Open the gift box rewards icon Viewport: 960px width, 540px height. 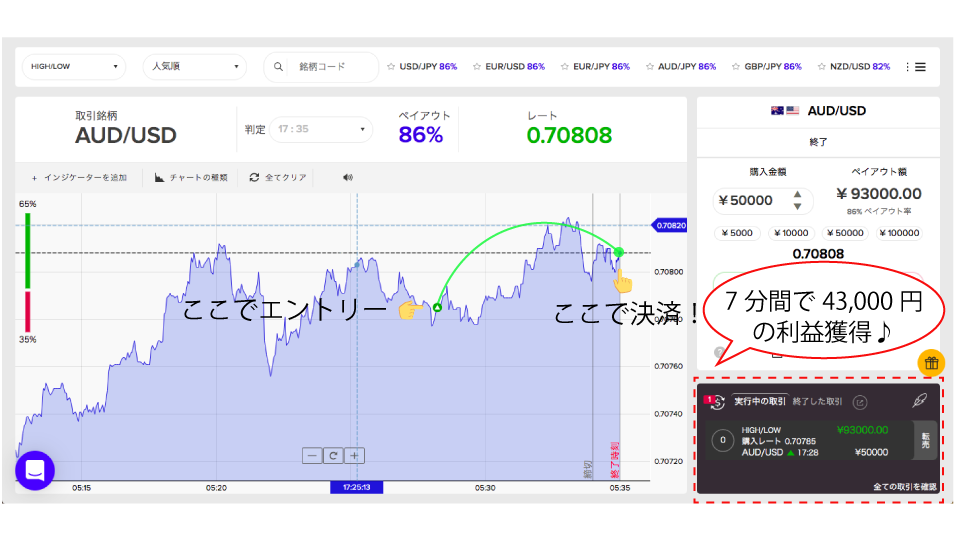(931, 362)
